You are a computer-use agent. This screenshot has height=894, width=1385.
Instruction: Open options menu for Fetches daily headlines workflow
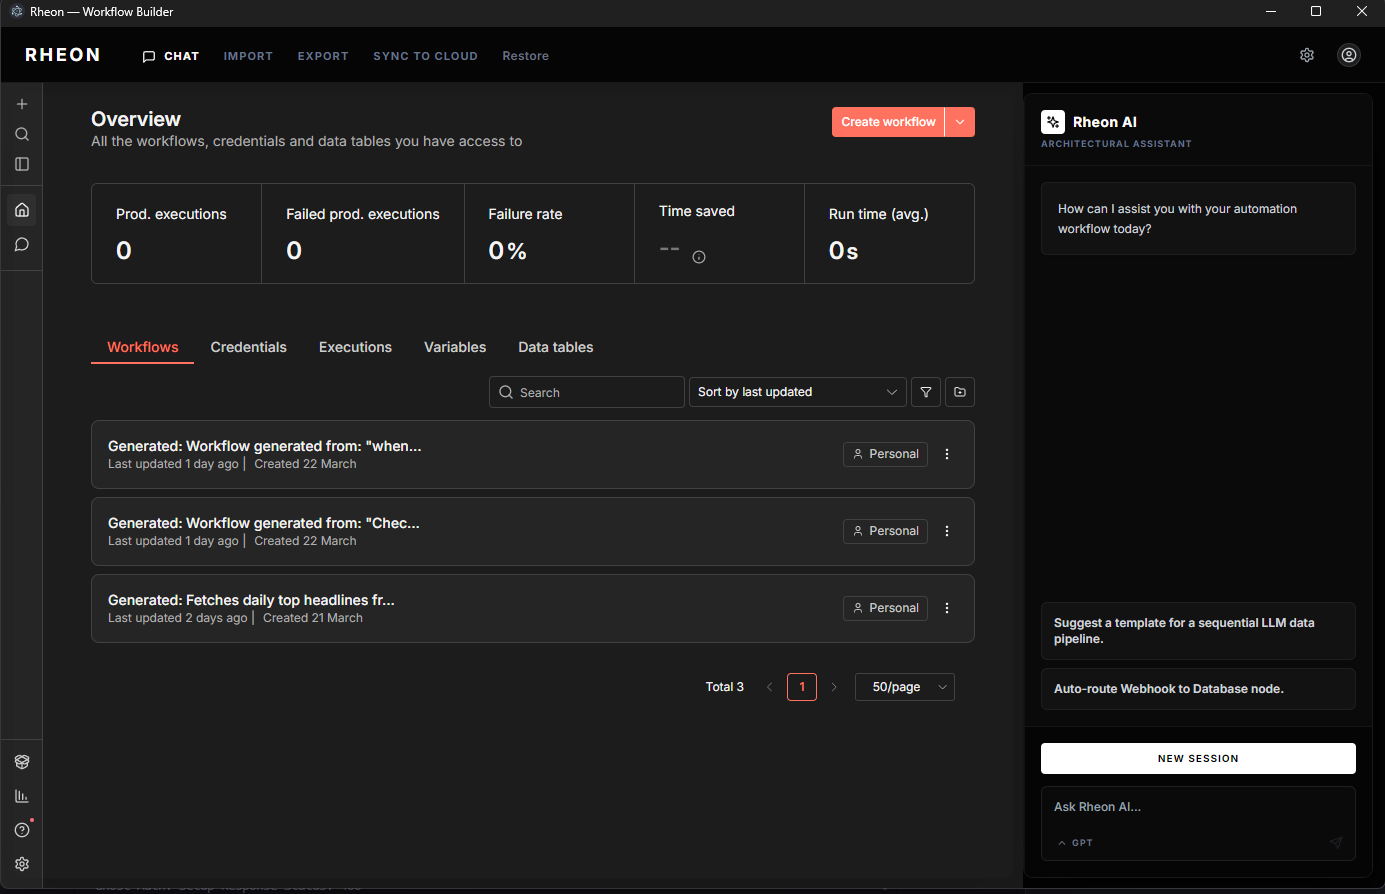pyautogui.click(x=947, y=608)
